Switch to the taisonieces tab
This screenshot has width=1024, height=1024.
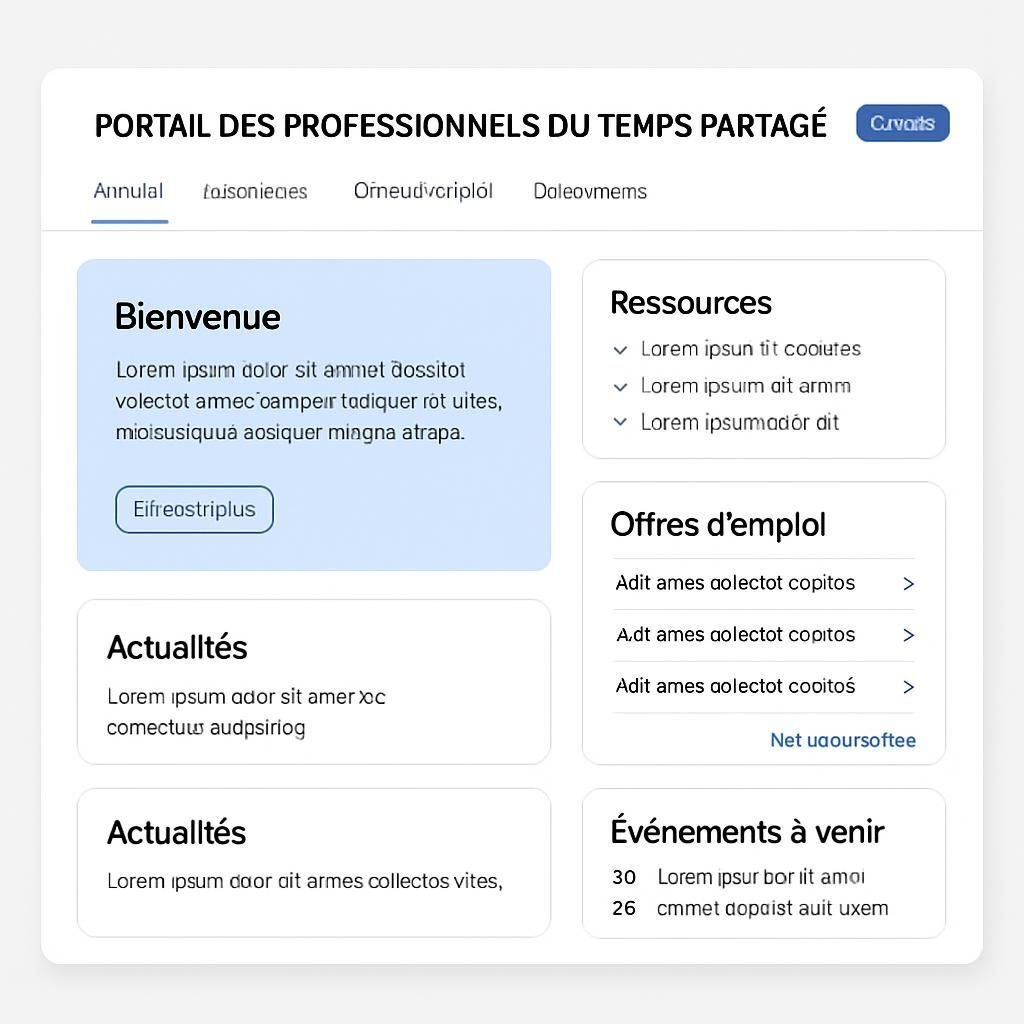(x=255, y=191)
